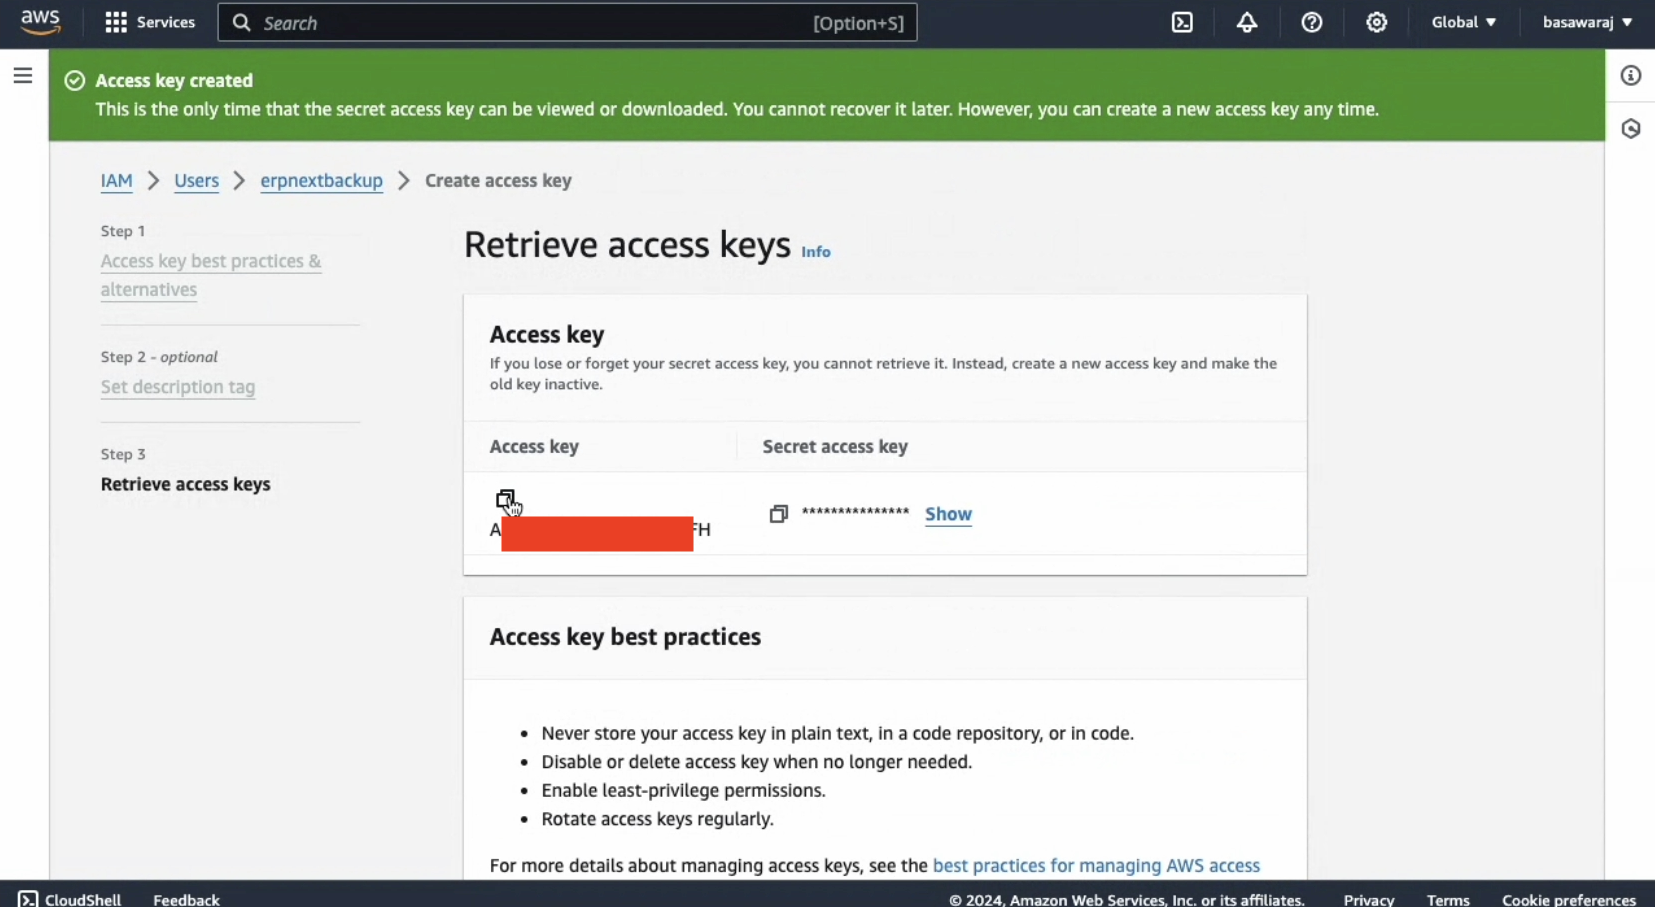Open CloudShell text in footer
This screenshot has height=907, width=1655.
tap(83, 899)
